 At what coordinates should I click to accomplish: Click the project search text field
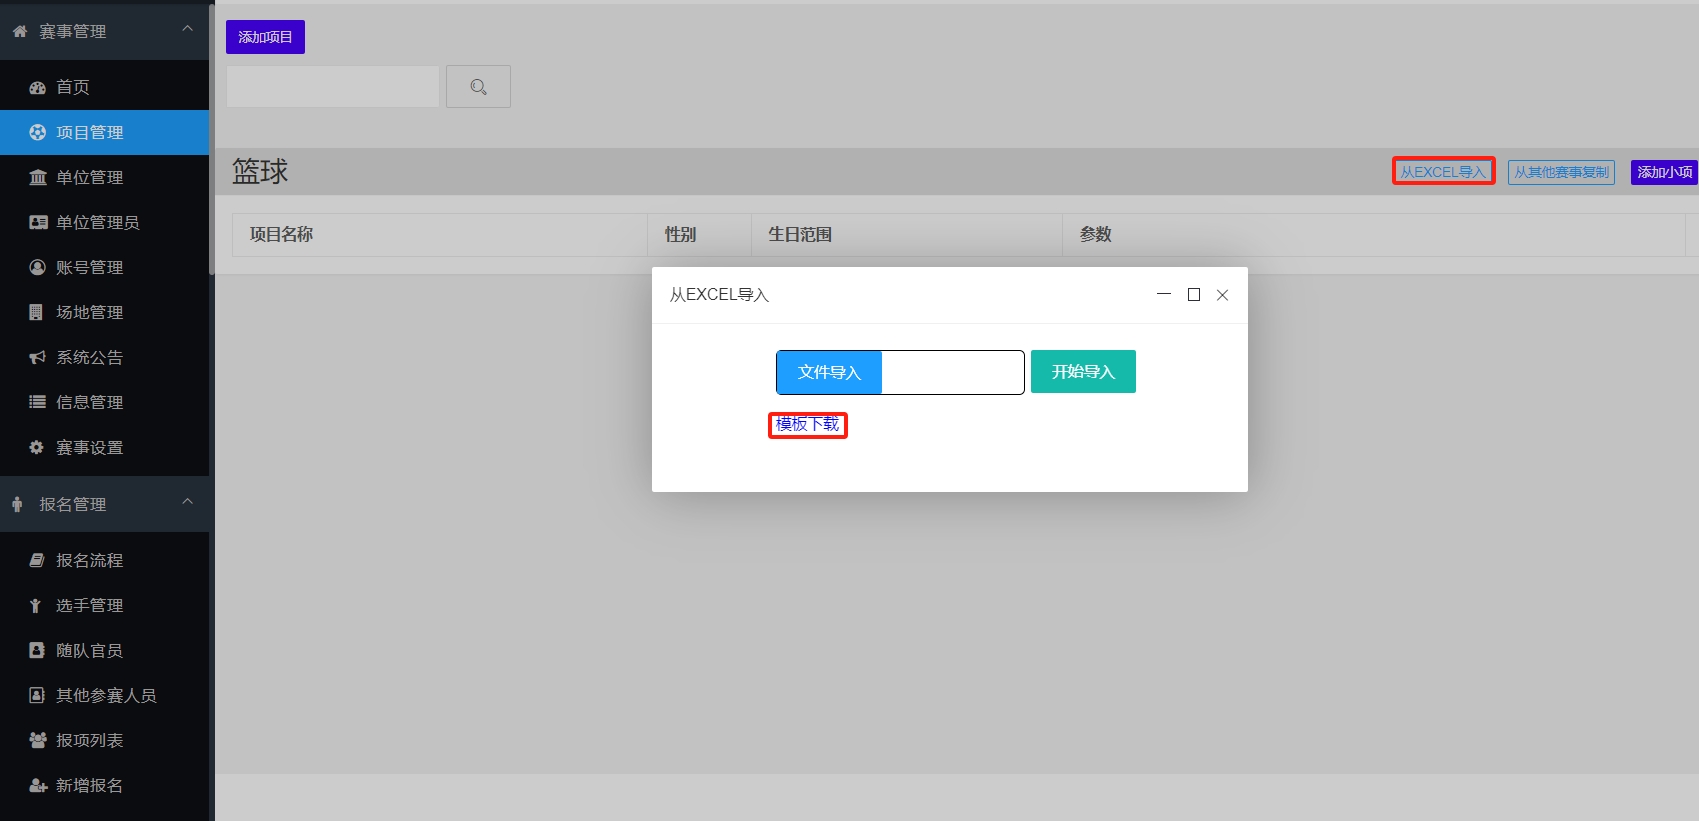(x=333, y=87)
